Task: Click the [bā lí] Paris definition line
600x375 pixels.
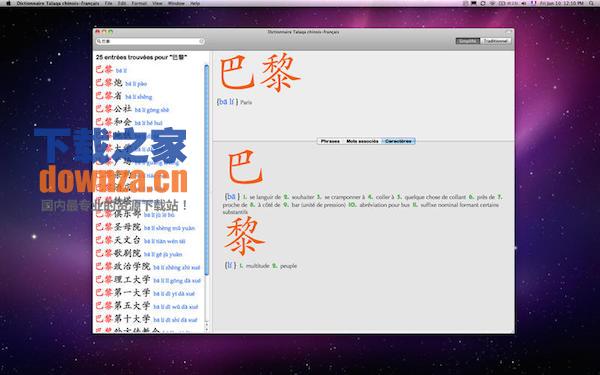Action: (234, 102)
